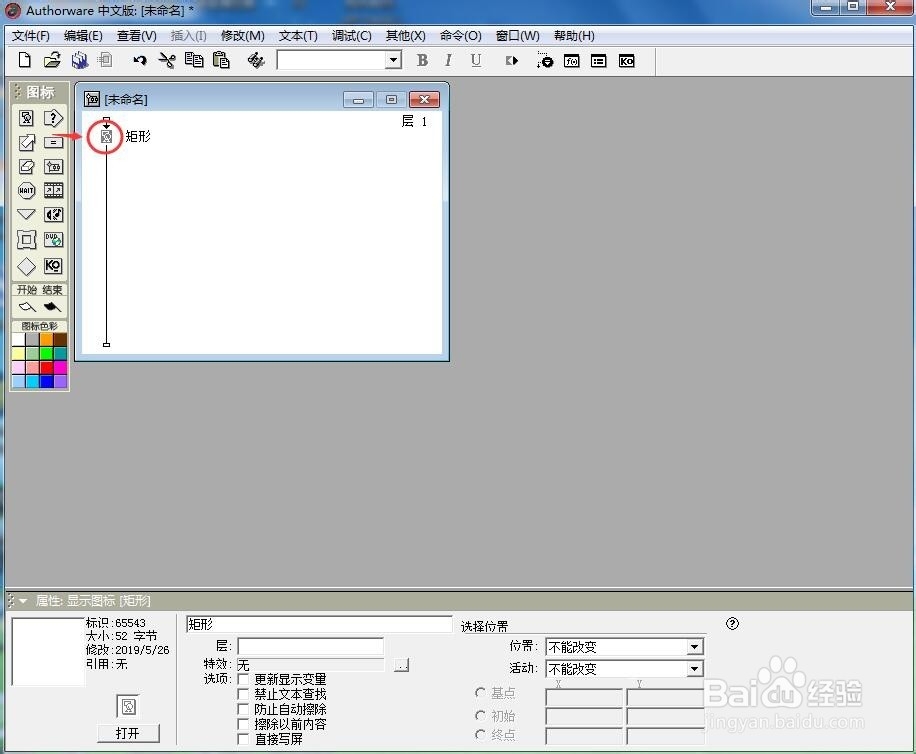The height and width of the screenshot is (754, 916).
Task: Click the Open file toolbar icon
Action: point(52,60)
